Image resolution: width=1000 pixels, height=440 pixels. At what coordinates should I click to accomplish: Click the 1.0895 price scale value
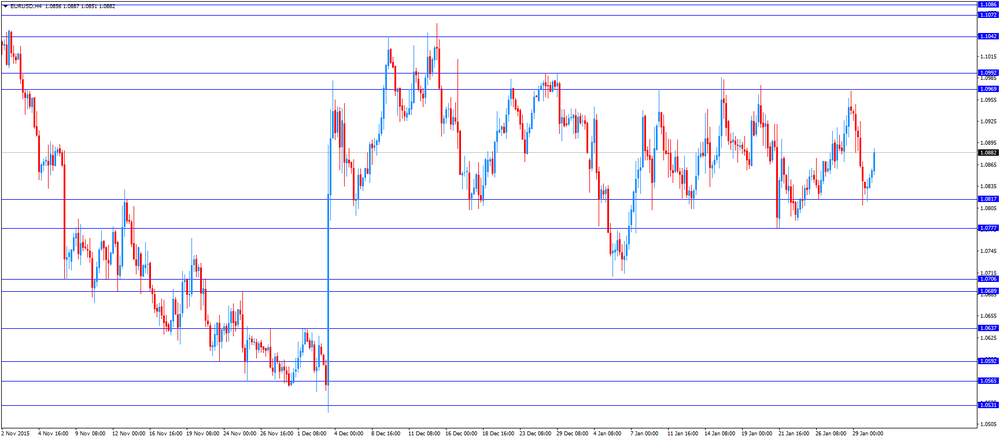(989, 143)
